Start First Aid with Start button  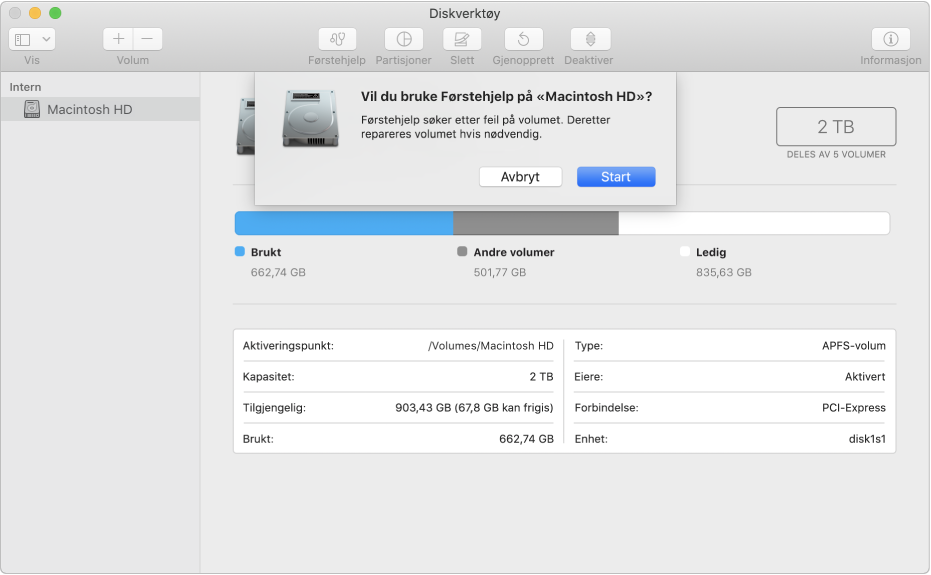[x=616, y=177]
